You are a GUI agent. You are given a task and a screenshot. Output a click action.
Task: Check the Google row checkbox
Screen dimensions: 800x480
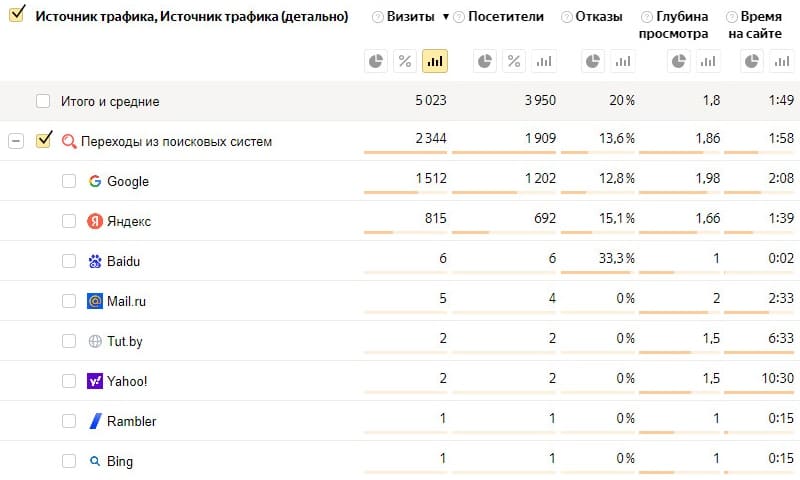tap(69, 181)
